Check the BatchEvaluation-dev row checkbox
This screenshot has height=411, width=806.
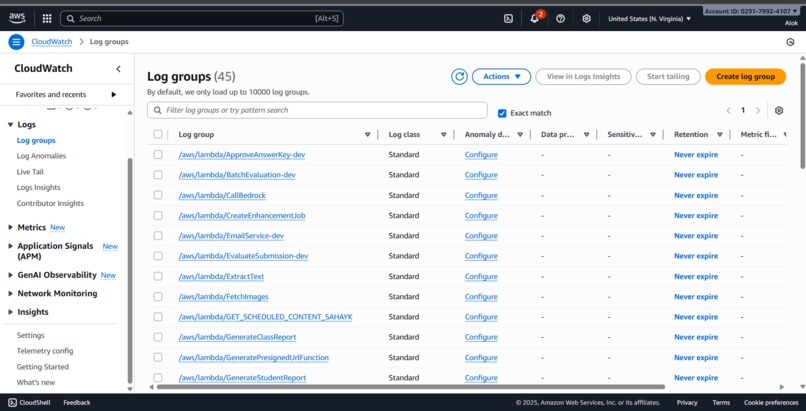[x=158, y=175]
